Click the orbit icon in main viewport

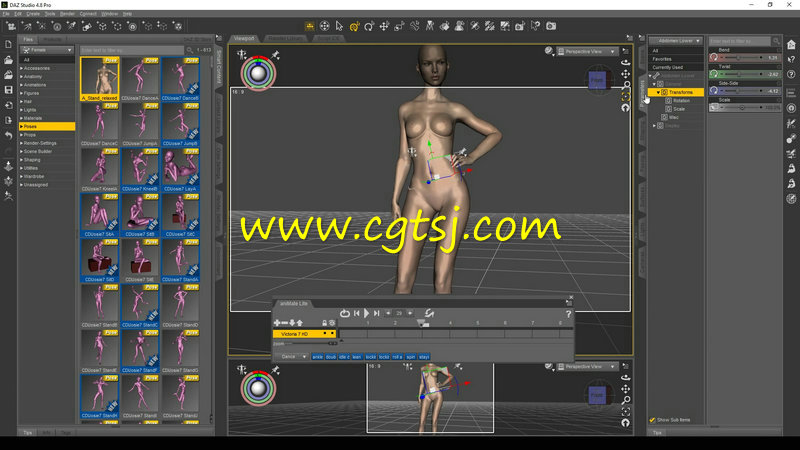click(x=626, y=62)
